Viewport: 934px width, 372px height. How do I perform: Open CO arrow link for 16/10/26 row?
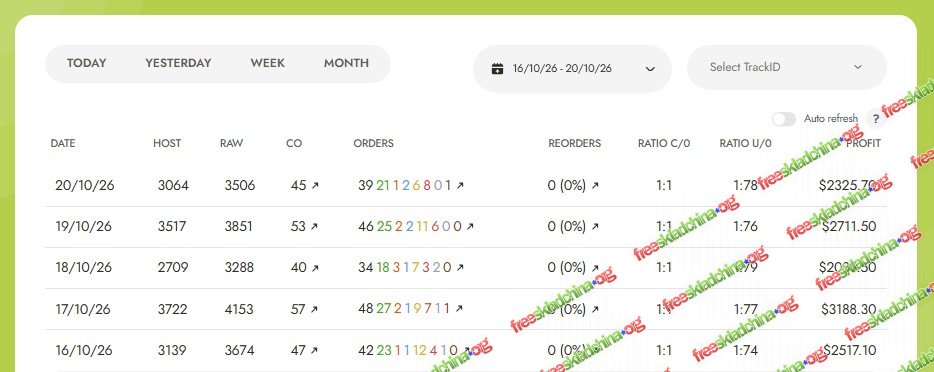(315, 351)
